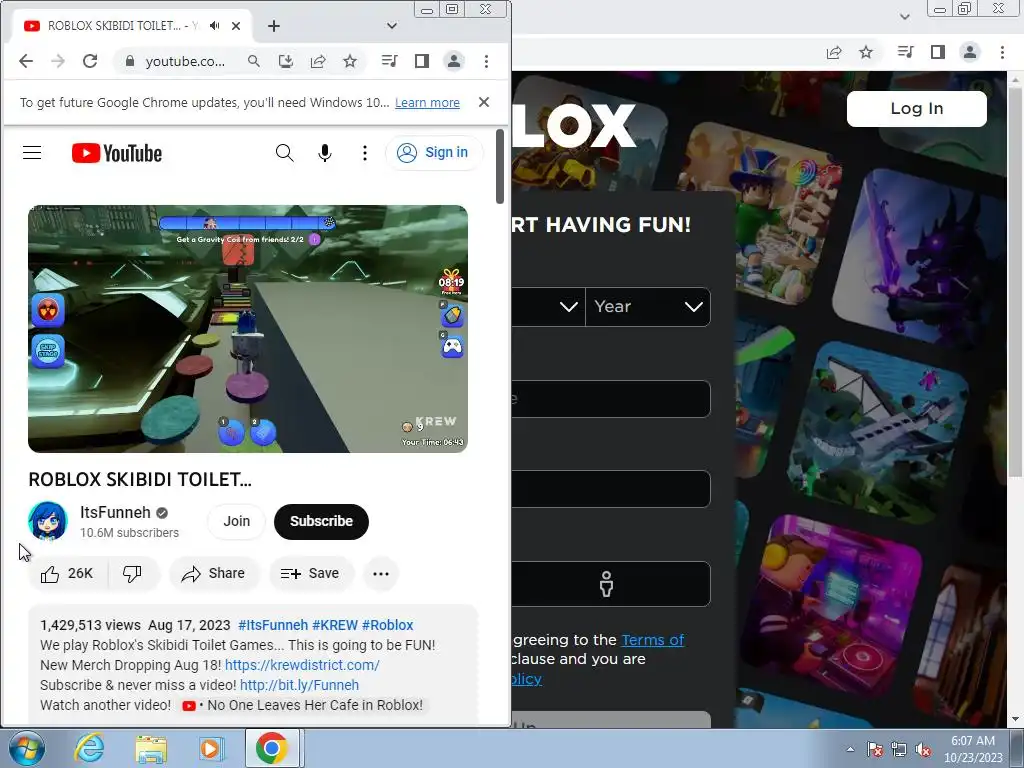Open the Chrome three-dot menu in YouTube window
1024x768 pixels.
pos(486,61)
